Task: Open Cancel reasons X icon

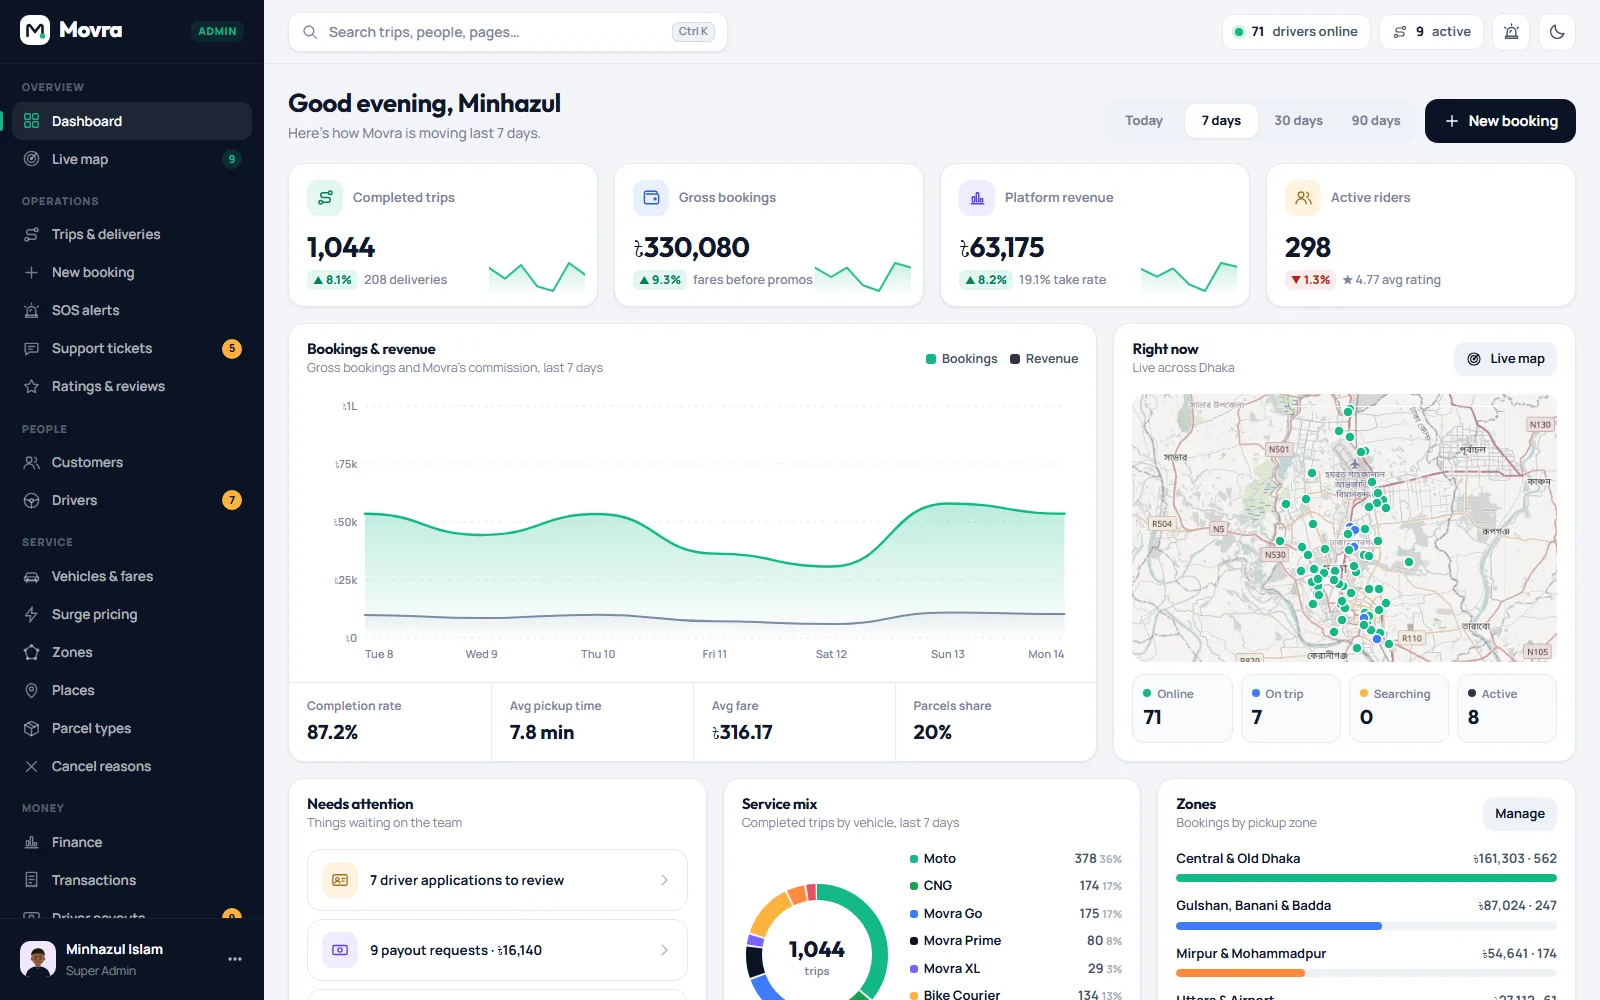Action: tap(31, 766)
